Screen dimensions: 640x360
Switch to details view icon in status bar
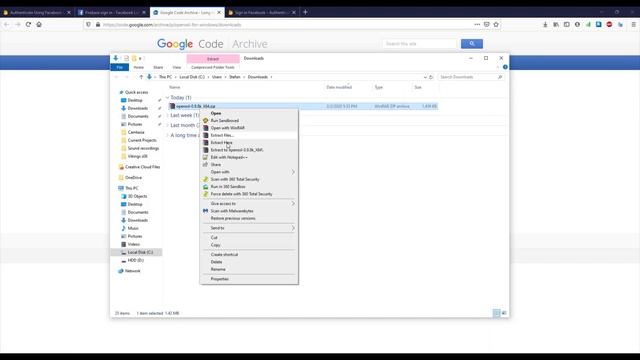click(x=496, y=313)
